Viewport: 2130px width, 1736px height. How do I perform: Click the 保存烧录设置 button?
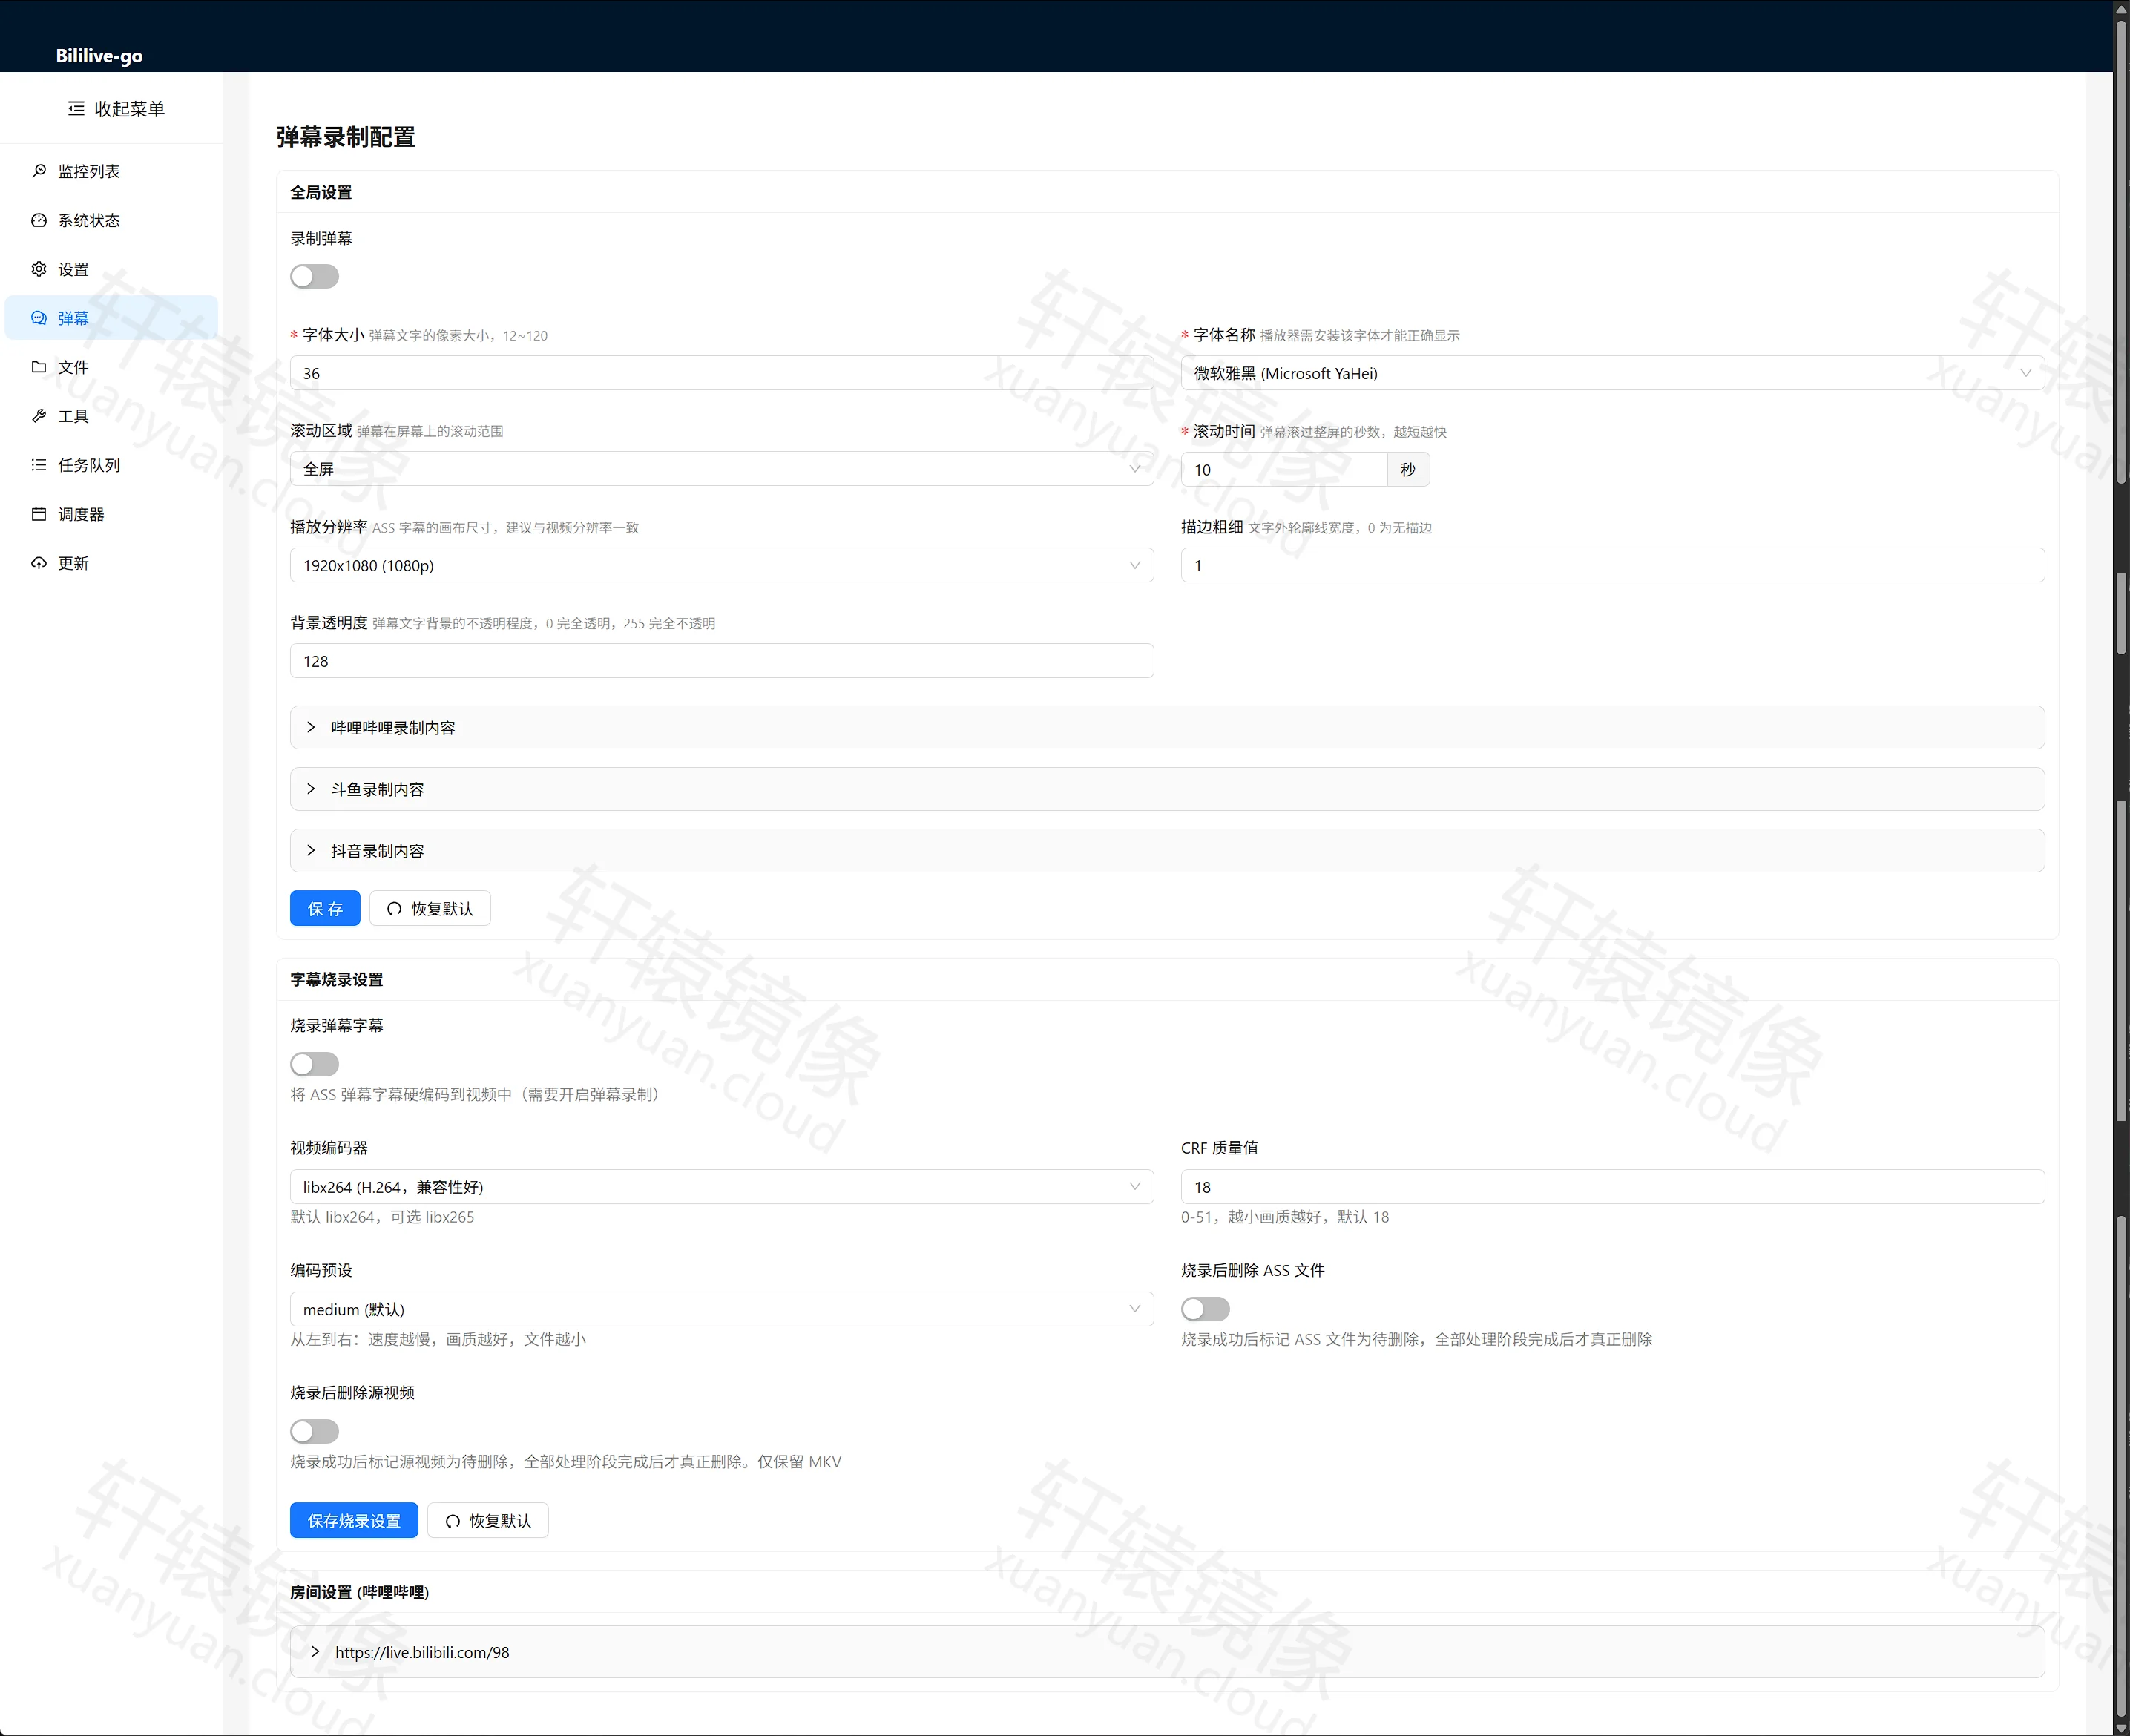tap(354, 1520)
